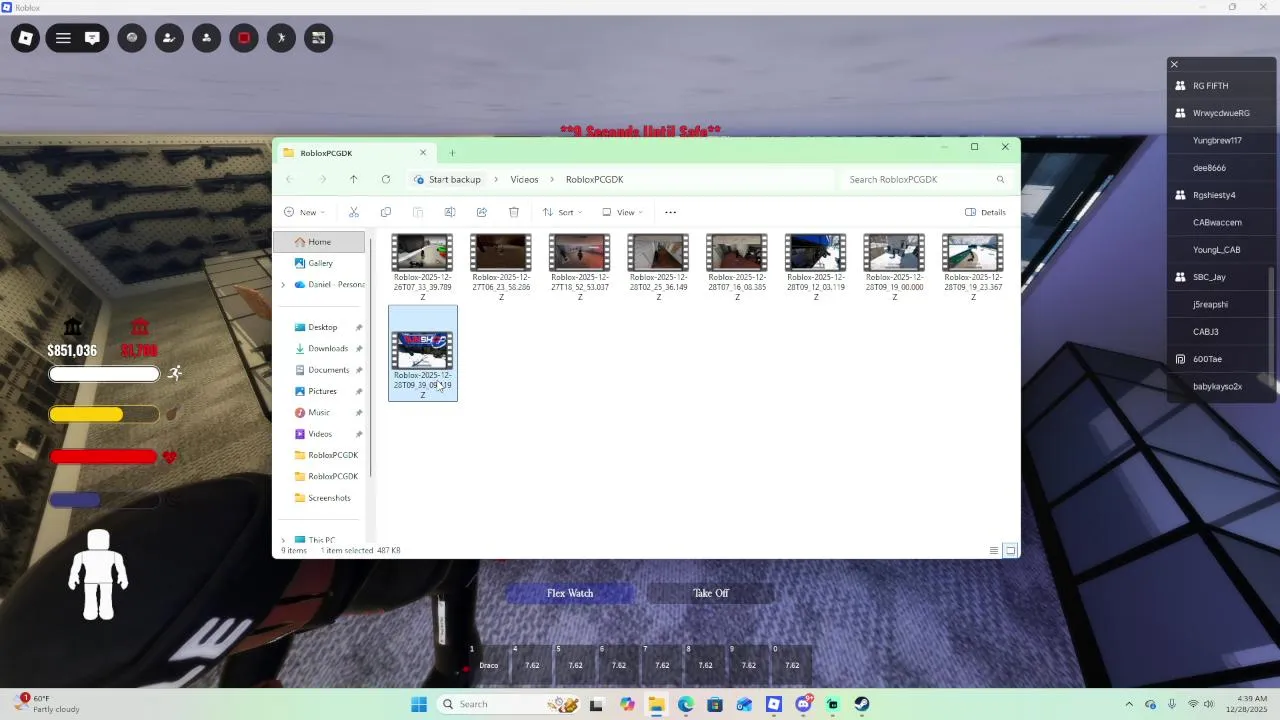Open Pictures quick access folder
The image size is (1280, 720).
pos(322,391)
